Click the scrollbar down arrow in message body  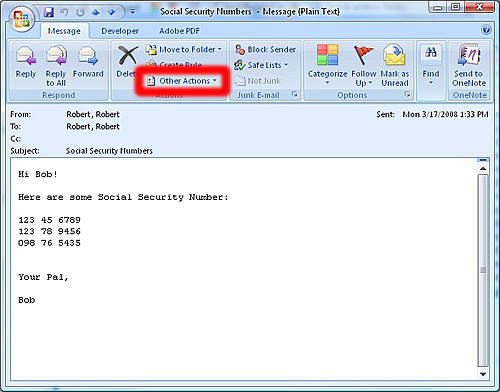(483, 374)
